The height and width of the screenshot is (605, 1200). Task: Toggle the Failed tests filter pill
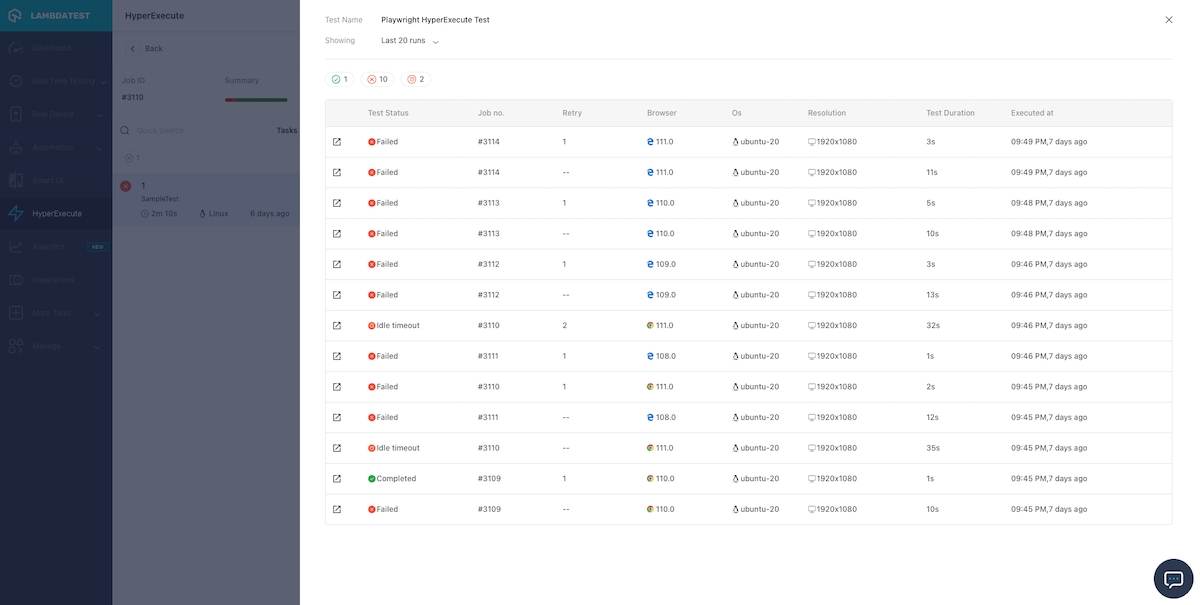coord(377,78)
